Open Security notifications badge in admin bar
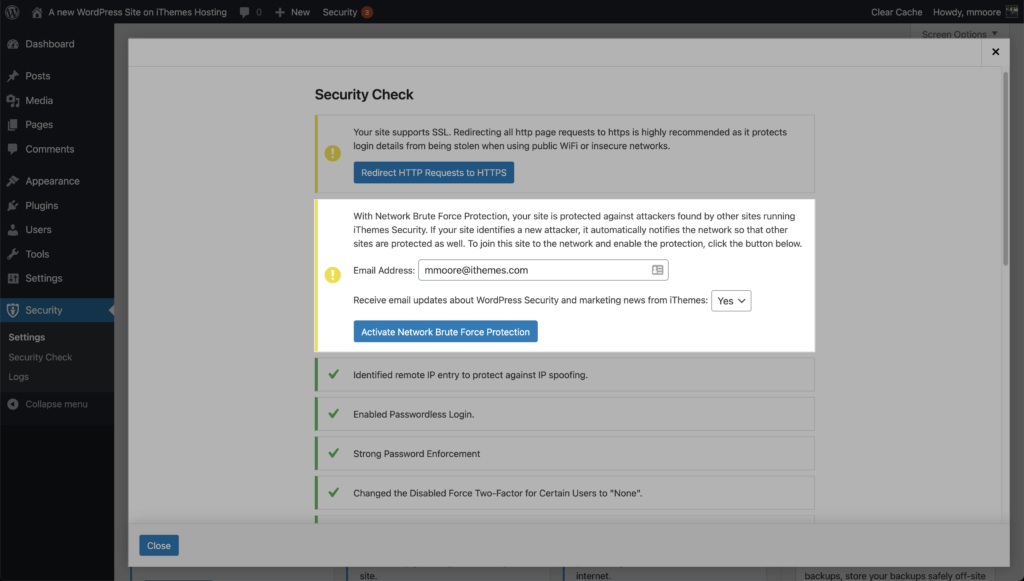Image resolution: width=1024 pixels, height=581 pixels. coord(367,12)
